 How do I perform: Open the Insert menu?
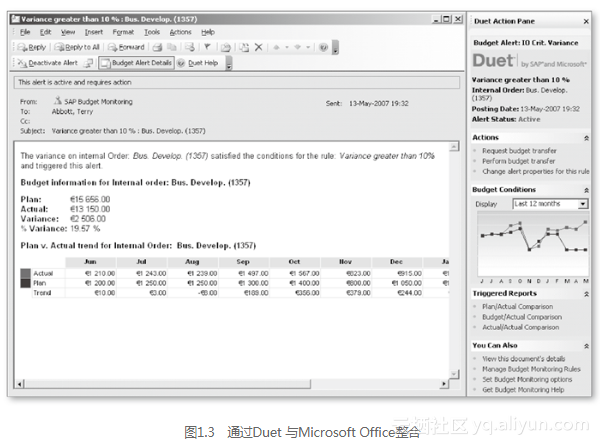click(94, 32)
